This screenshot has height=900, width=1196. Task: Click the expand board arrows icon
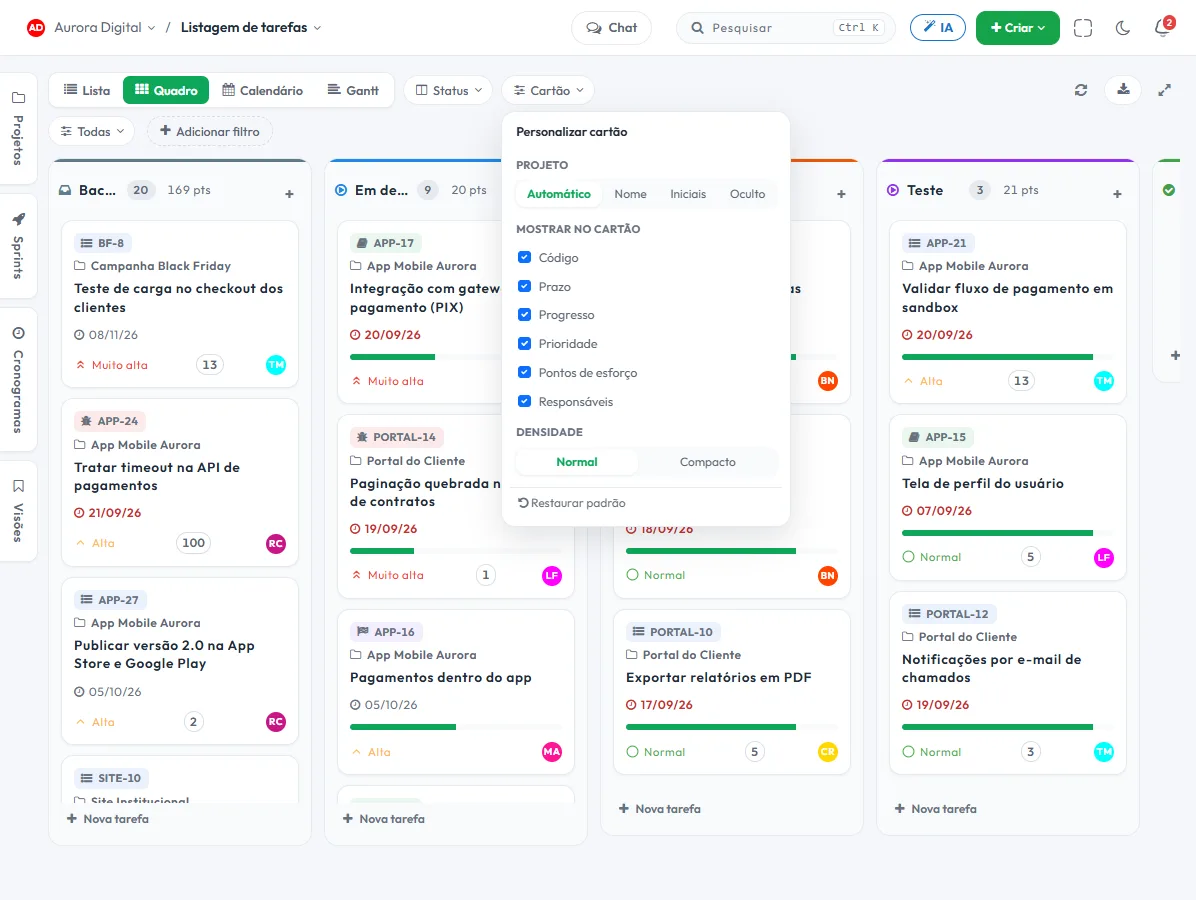click(x=1164, y=90)
